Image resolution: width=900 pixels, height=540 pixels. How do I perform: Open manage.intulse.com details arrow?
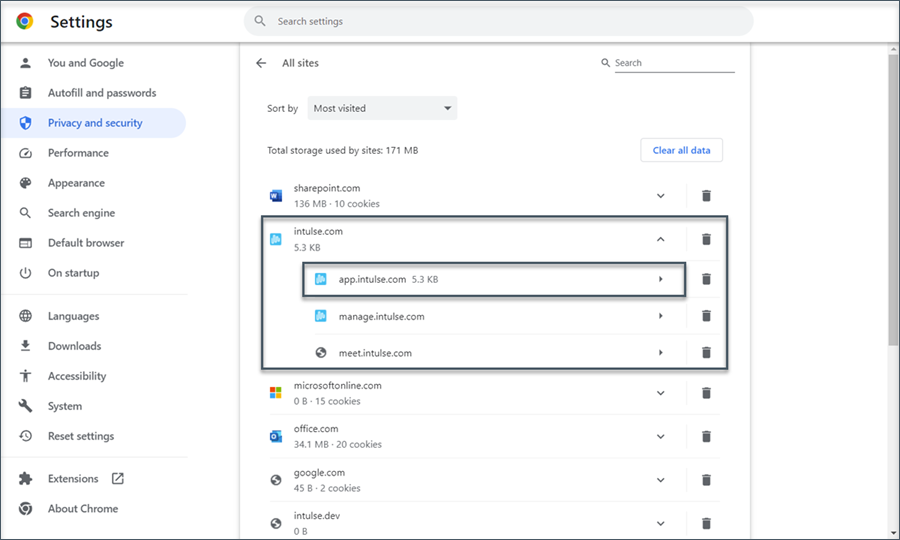click(x=661, y=316)
